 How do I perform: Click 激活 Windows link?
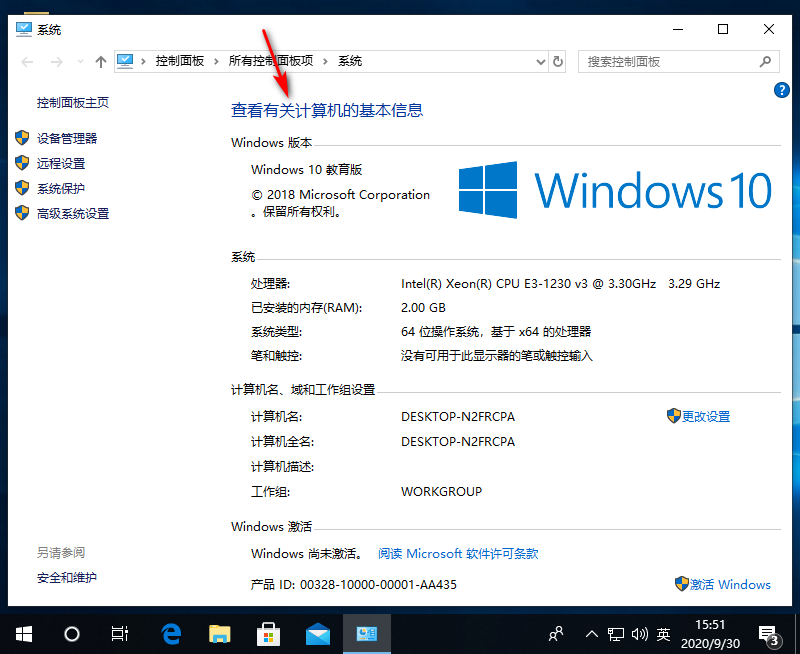pos(730,584)
